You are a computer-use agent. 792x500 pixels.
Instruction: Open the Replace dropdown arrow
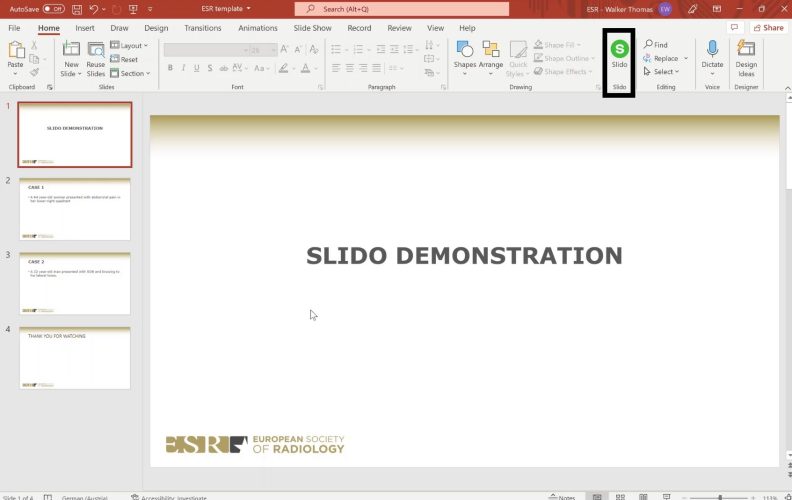point(686,58)
